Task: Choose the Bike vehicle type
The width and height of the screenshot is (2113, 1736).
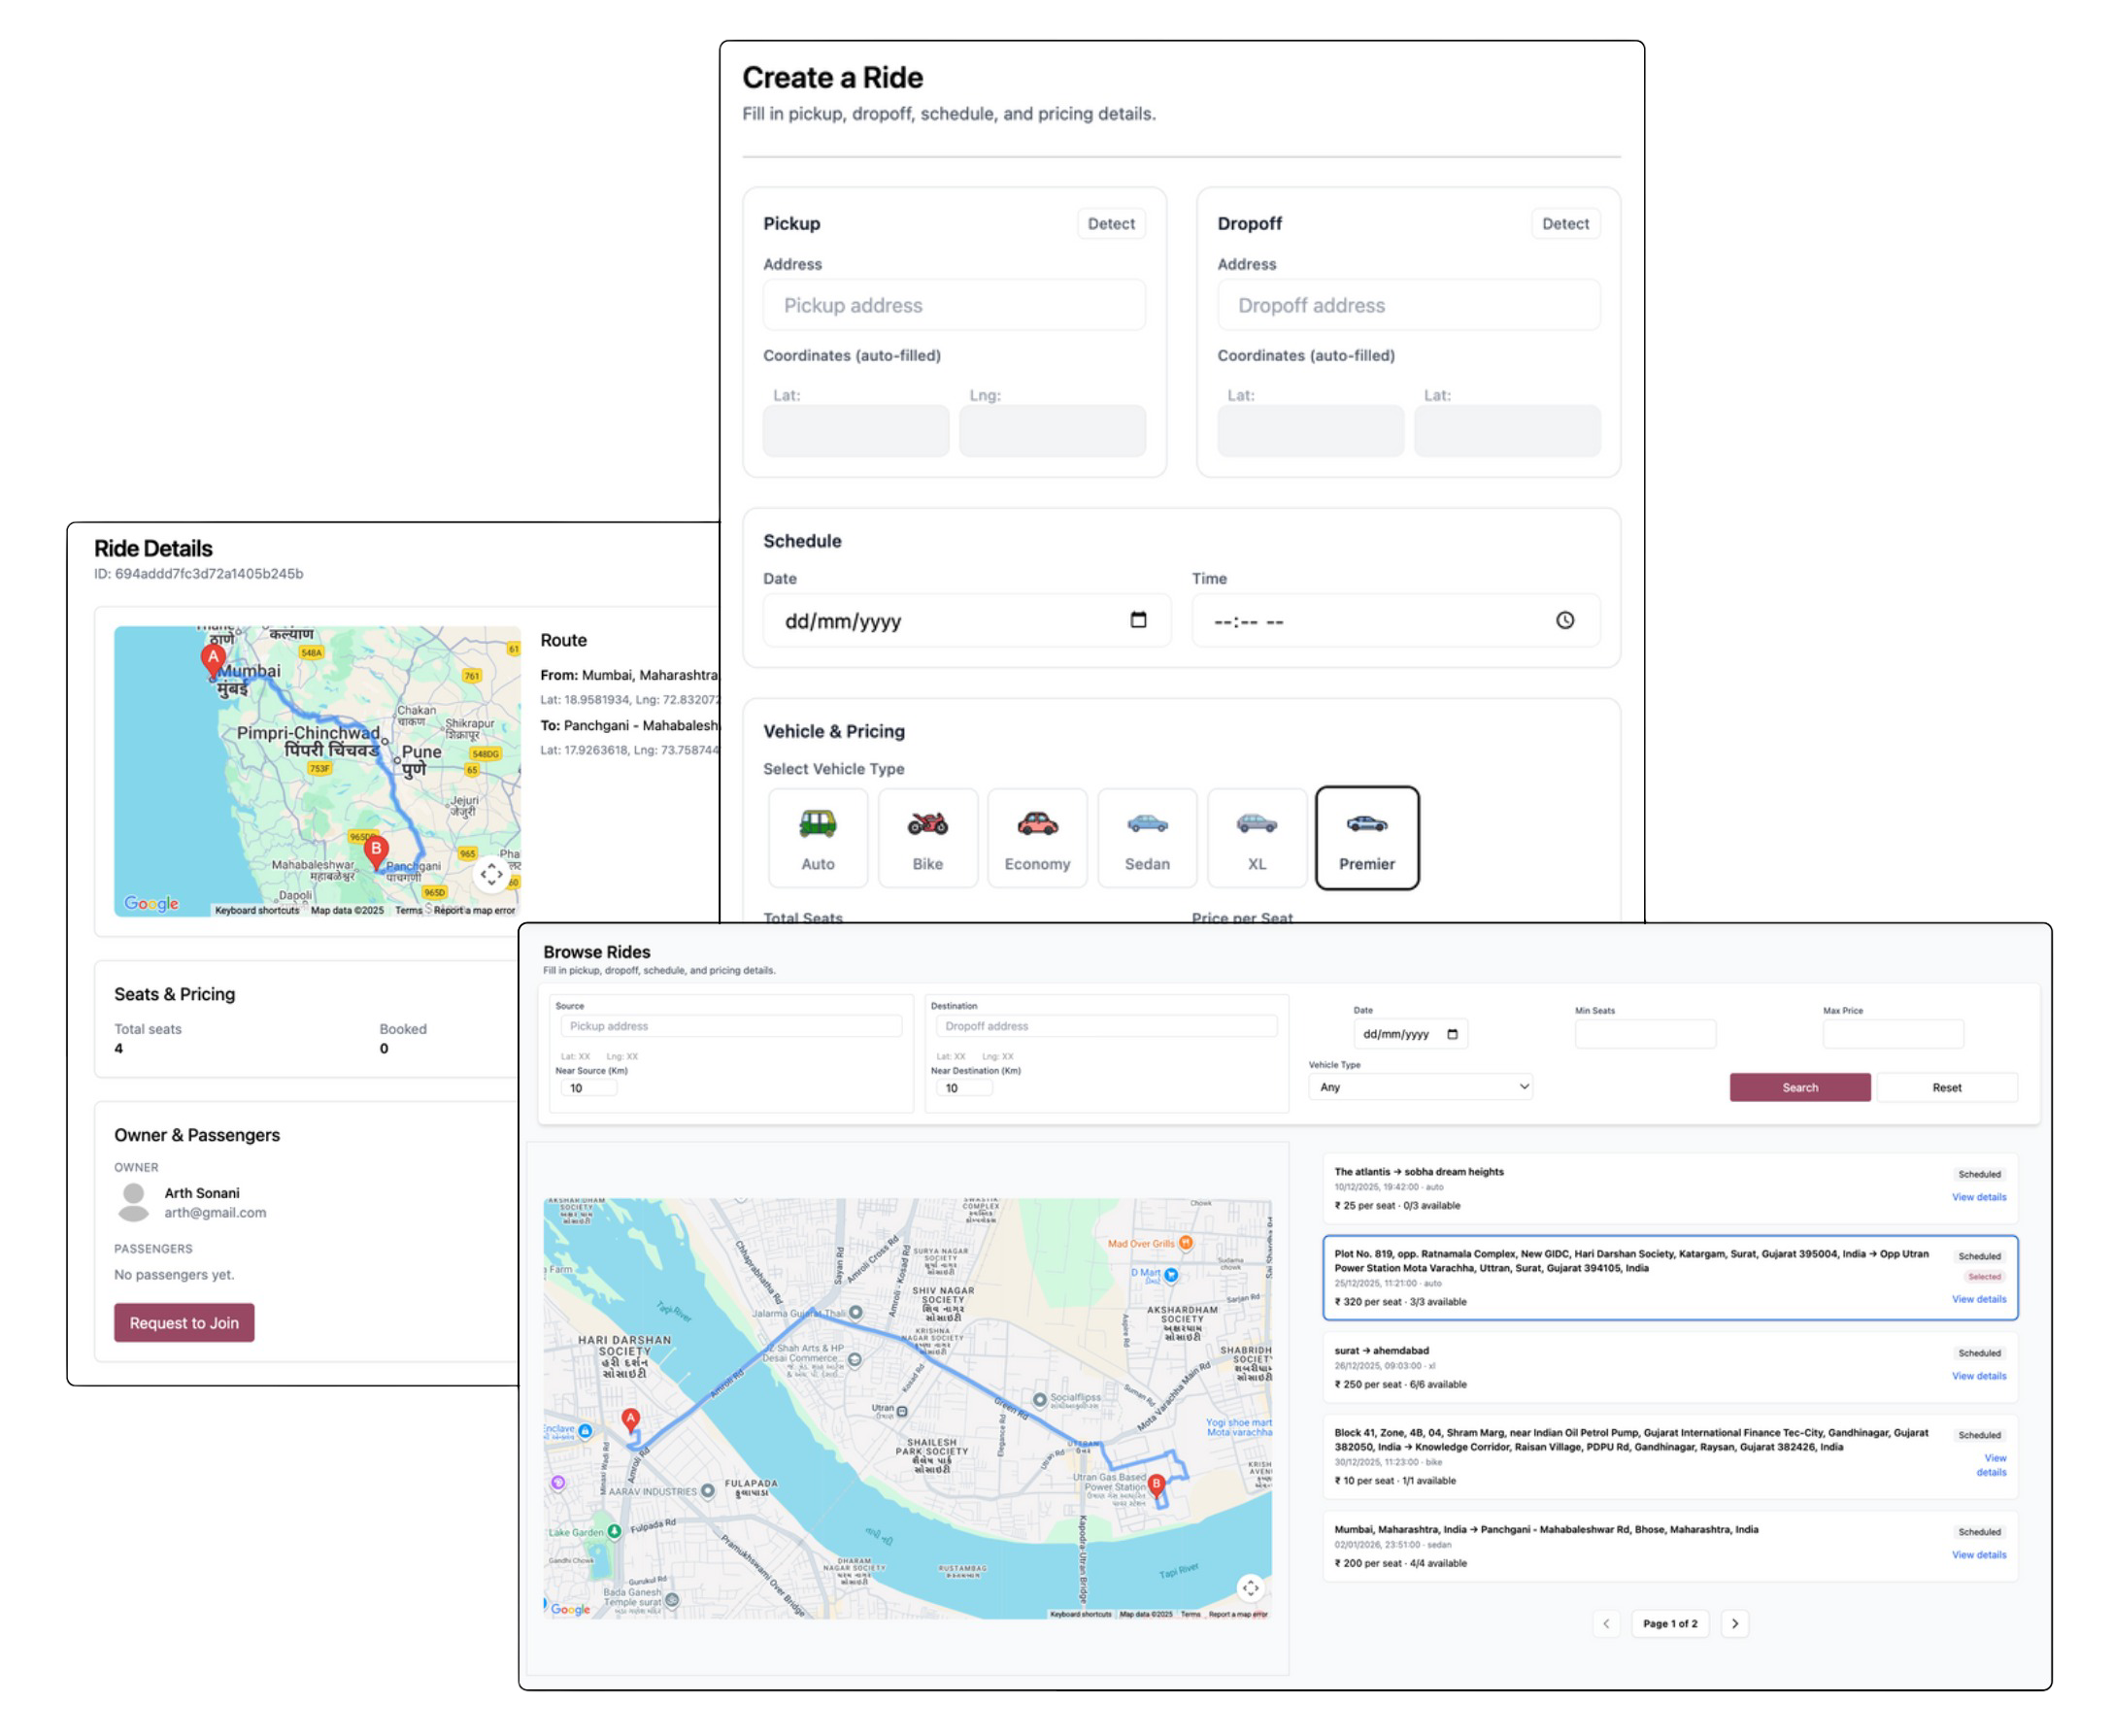Action: (927, 838)
